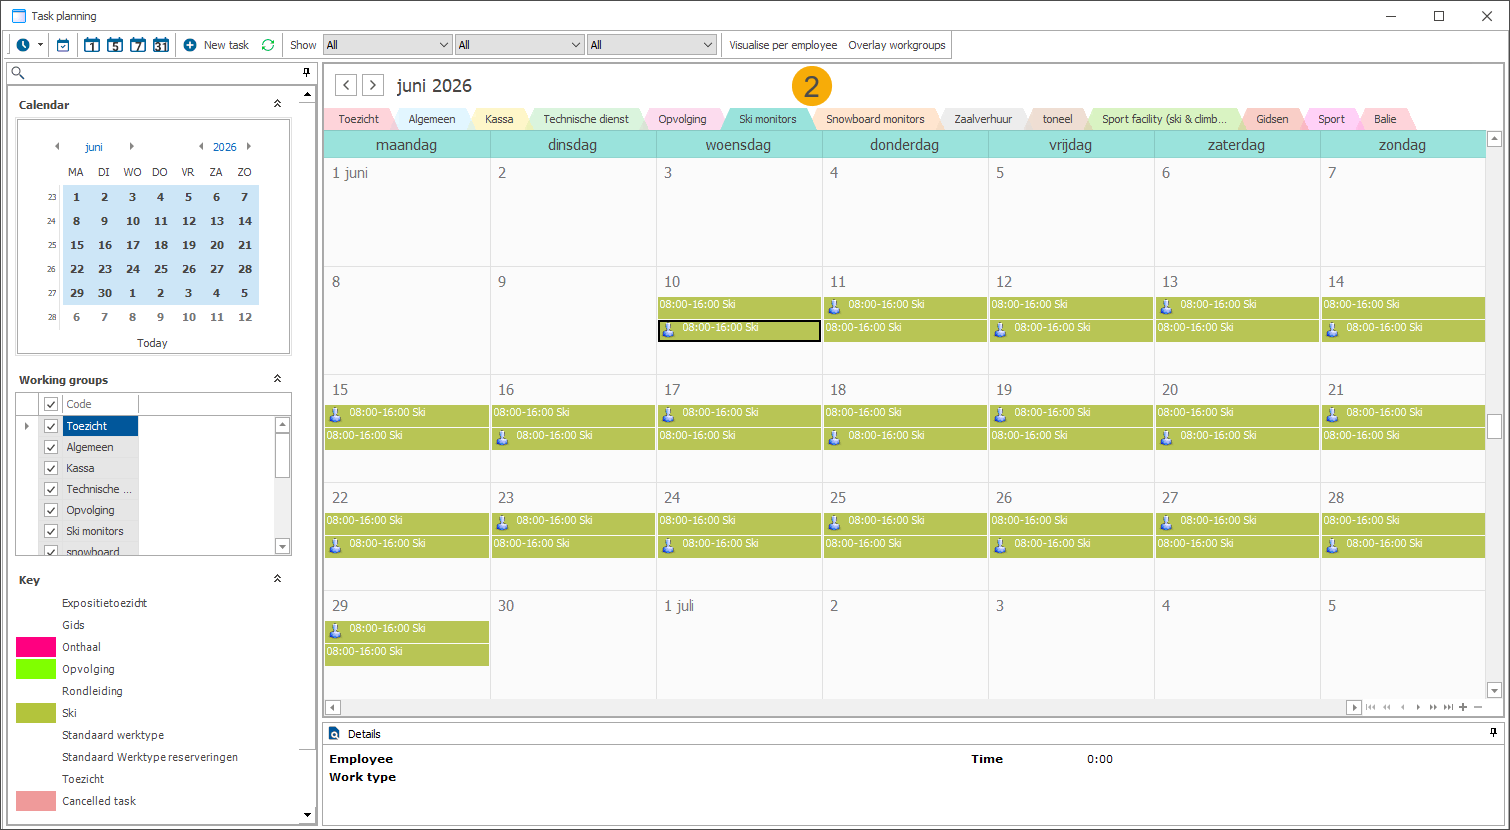Jump to the last record in the navigator

click(1448, 707)
